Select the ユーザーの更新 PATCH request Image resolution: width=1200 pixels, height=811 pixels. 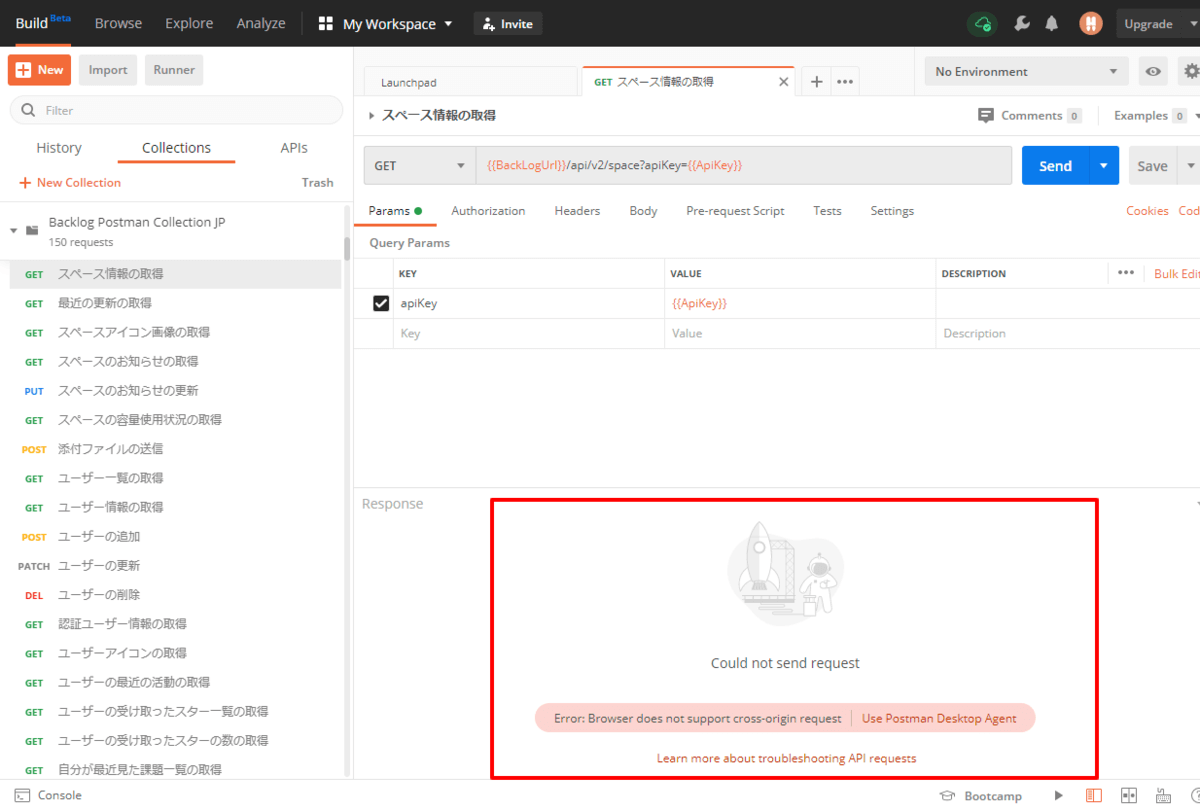click(175, 566)
